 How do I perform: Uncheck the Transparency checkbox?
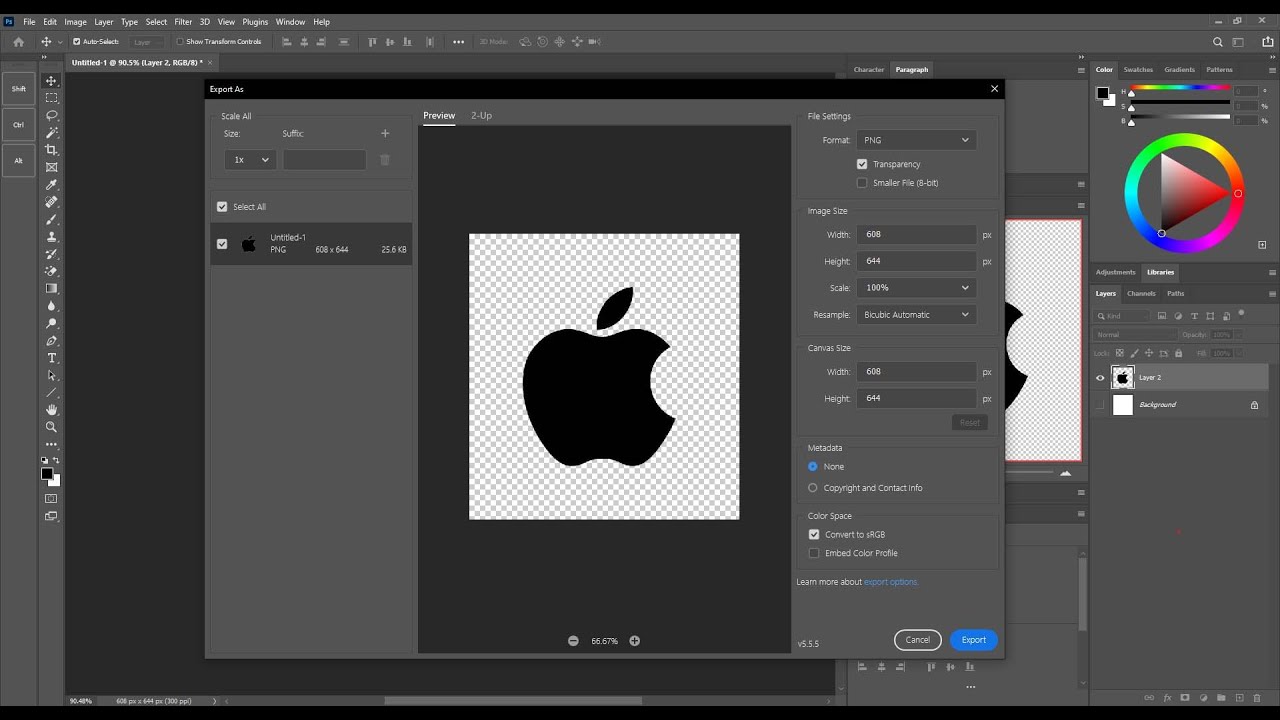coord(862,164)
